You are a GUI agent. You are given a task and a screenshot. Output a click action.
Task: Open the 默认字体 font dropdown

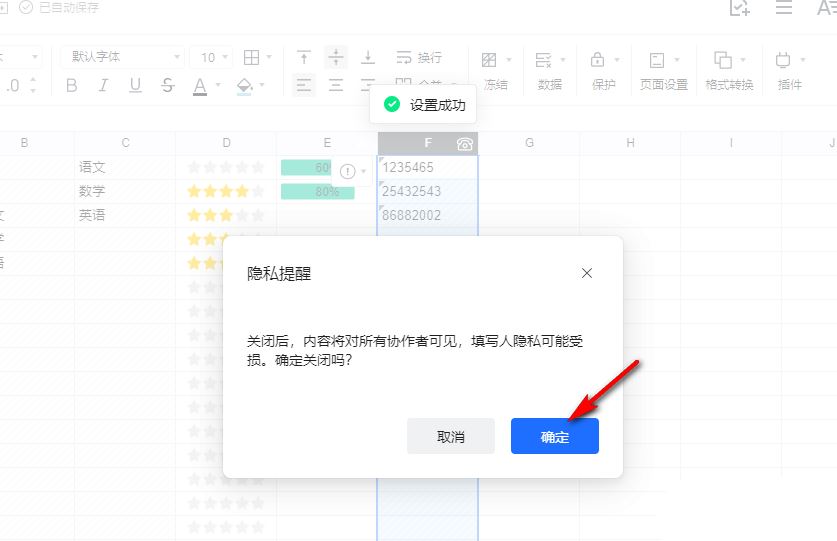(x=122, y=57)
